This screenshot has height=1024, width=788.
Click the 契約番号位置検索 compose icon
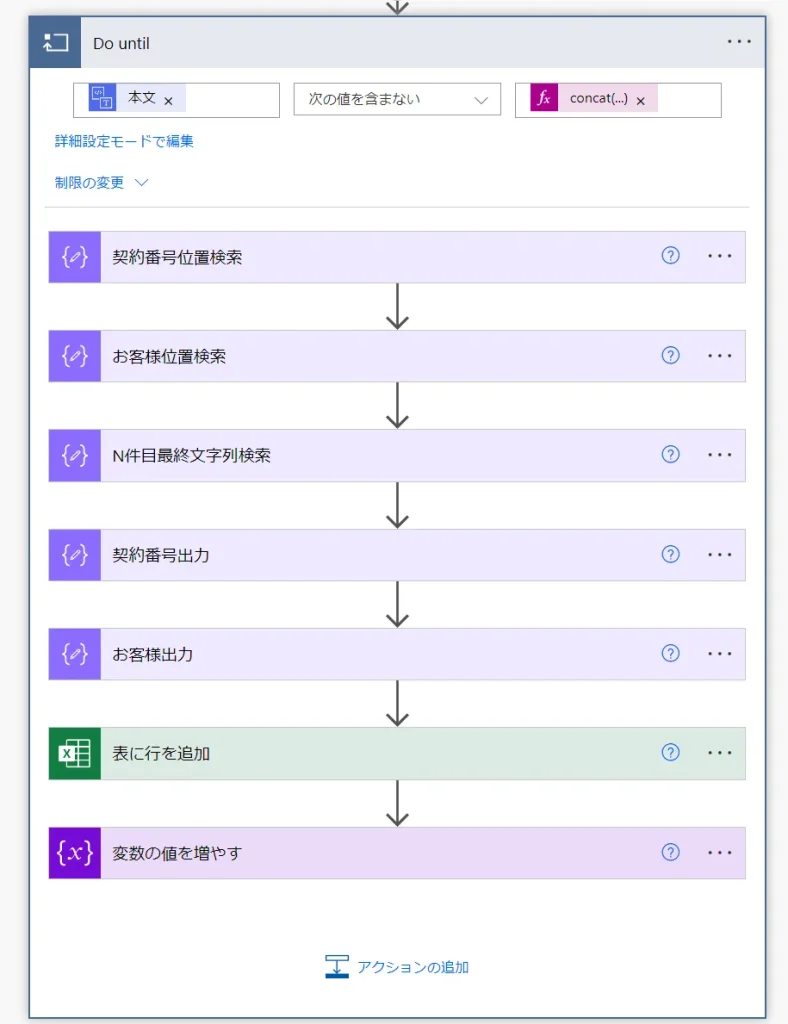tap(75, 257)
